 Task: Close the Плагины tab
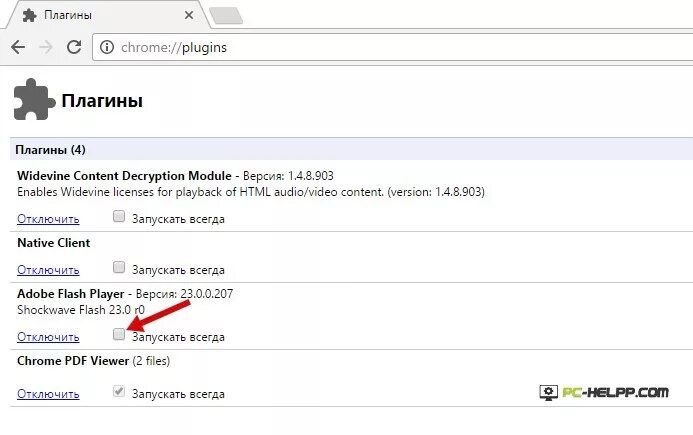[x=189, y=15]
